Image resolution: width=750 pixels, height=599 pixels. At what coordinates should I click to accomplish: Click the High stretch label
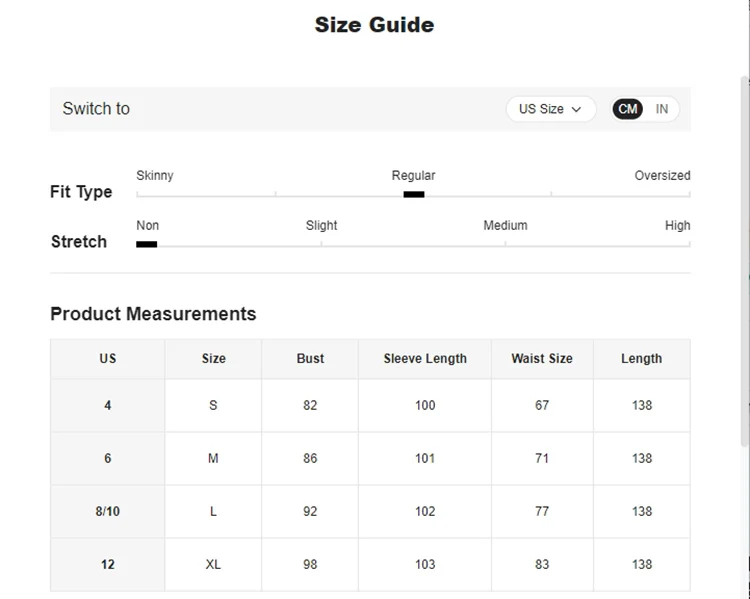[677, 225]
